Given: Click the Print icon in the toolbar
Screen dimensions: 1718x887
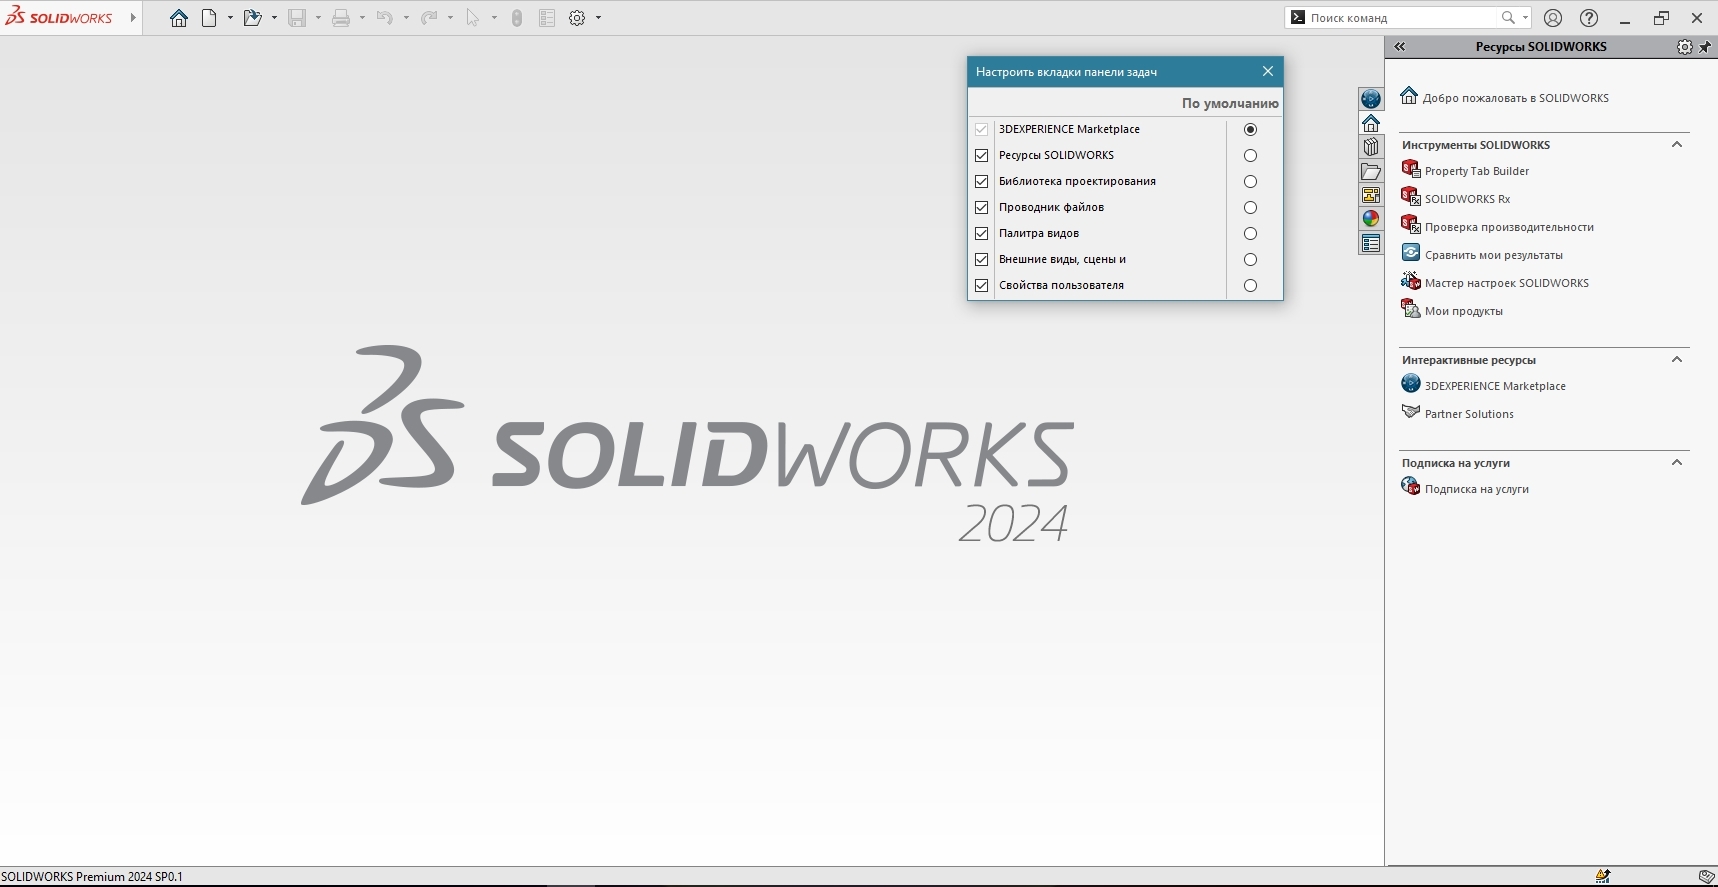Looking at the screenshot, I should coord(341,18).
